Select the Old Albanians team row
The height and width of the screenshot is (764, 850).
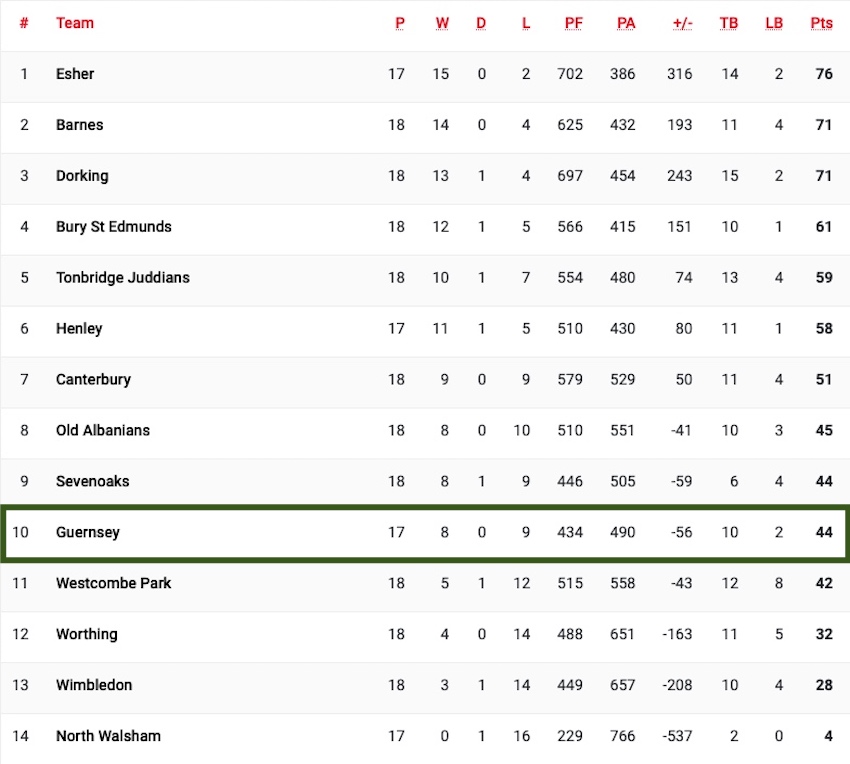425,431
